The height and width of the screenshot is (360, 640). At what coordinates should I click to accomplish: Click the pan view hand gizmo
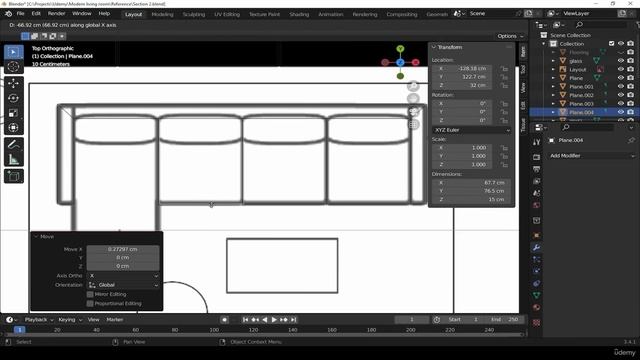[413, 99]
